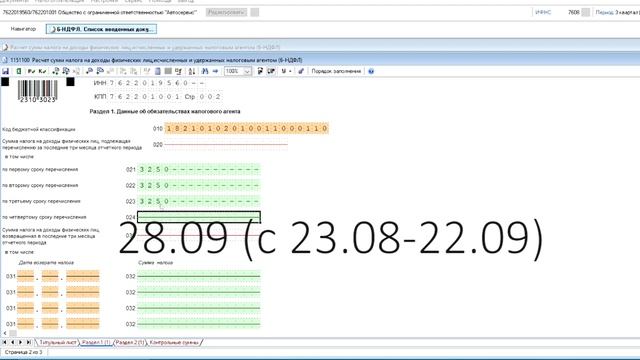
Task: Click the ИФНС code 7608
Action: [x=573, y=12]
